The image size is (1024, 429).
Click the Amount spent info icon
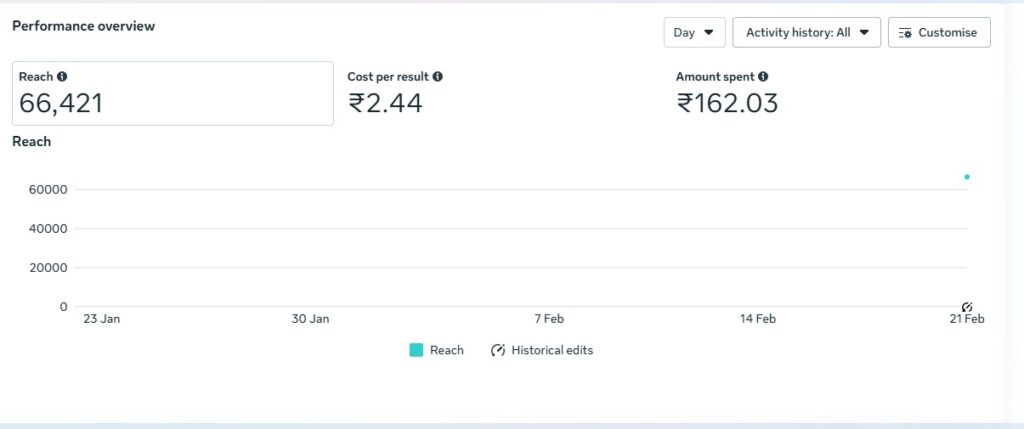(x=763, y=77)
